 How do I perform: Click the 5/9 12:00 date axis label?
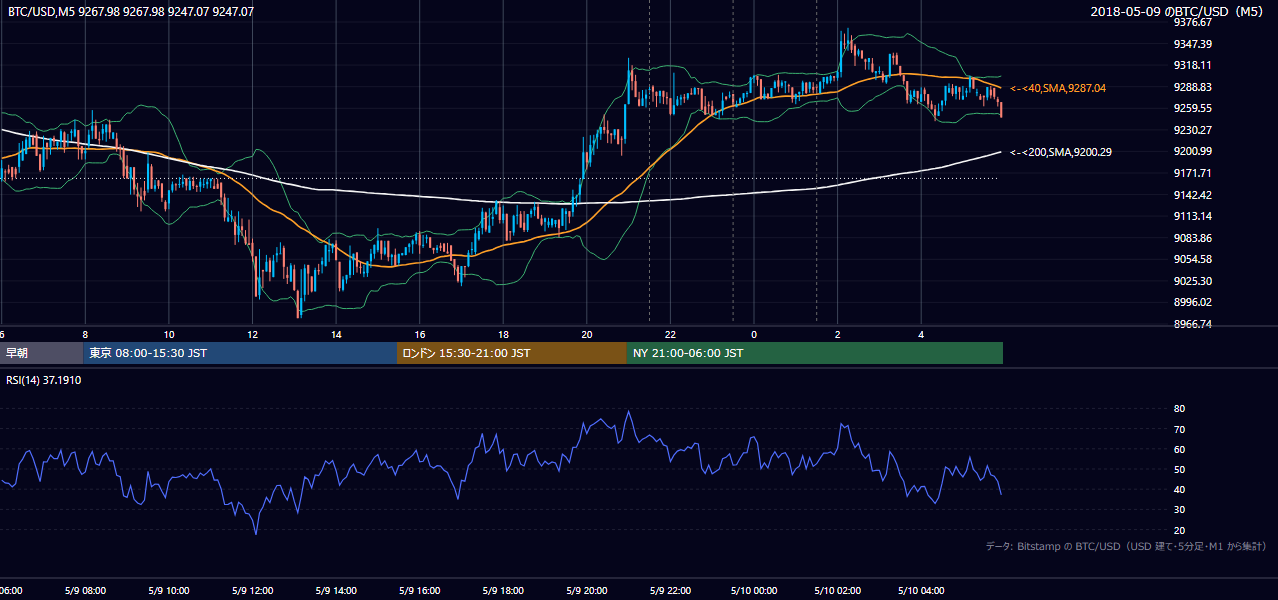click(x=252, y=591)
